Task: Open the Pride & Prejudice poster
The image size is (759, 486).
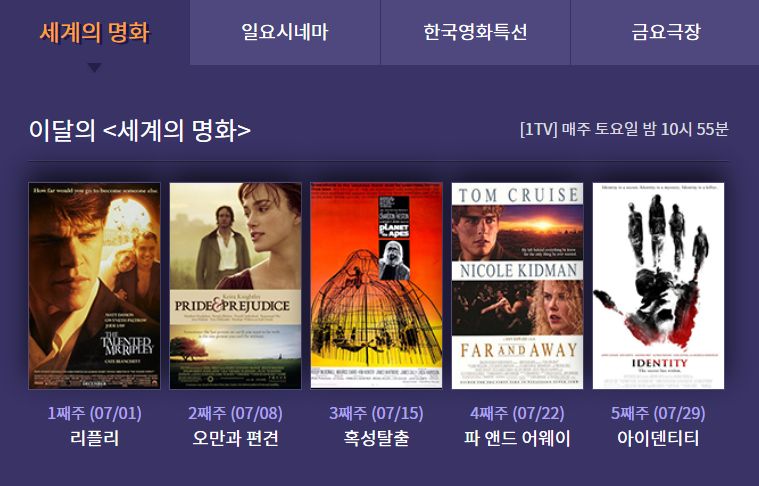Action: coord(235,286)
